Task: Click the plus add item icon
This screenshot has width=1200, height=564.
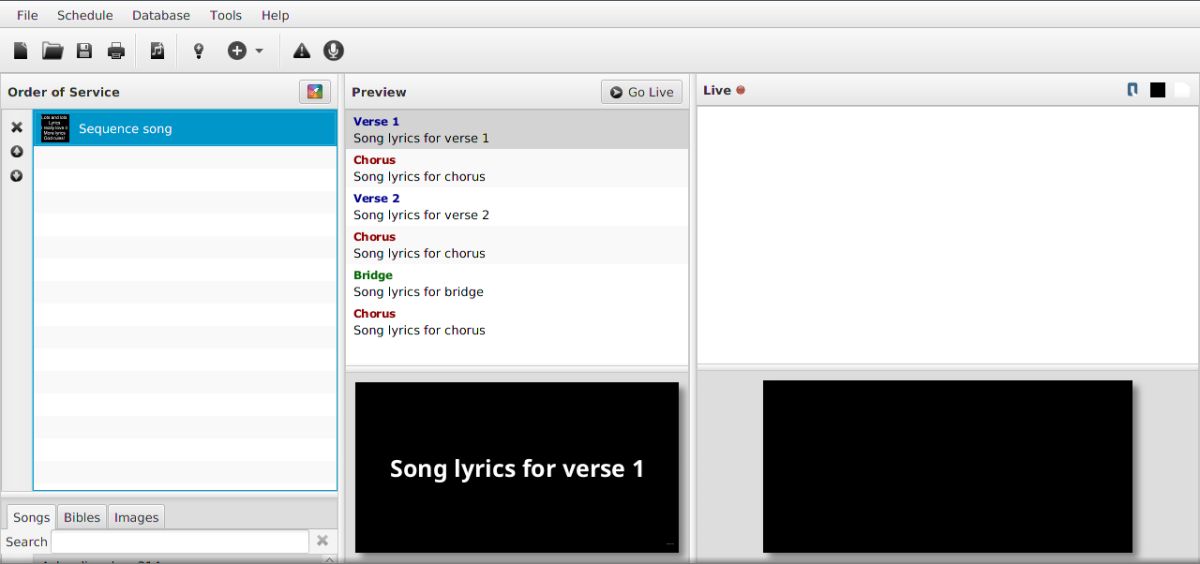Action: coord(237,51)
